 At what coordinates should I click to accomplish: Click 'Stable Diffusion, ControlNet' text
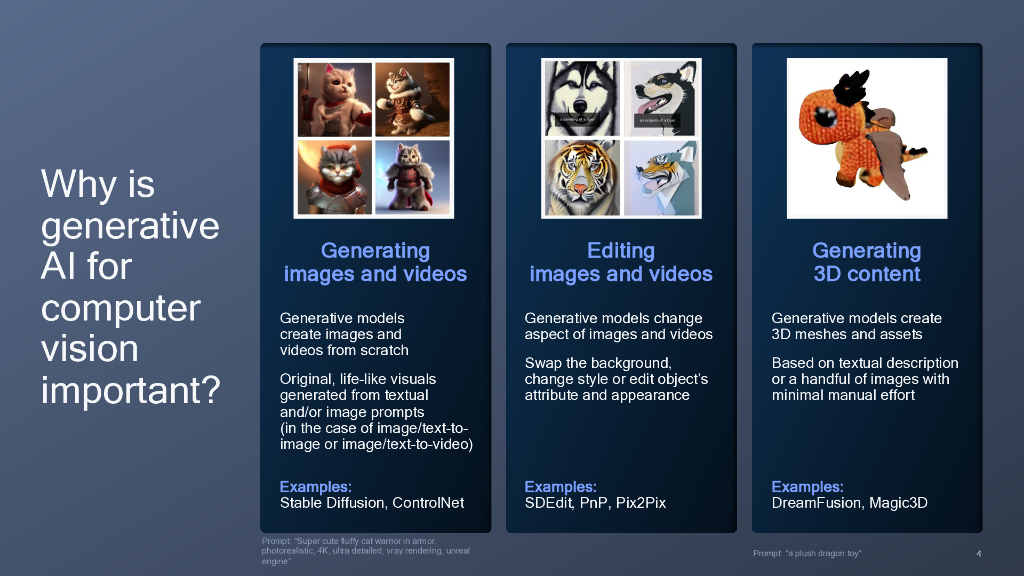(x=372, y=503)
